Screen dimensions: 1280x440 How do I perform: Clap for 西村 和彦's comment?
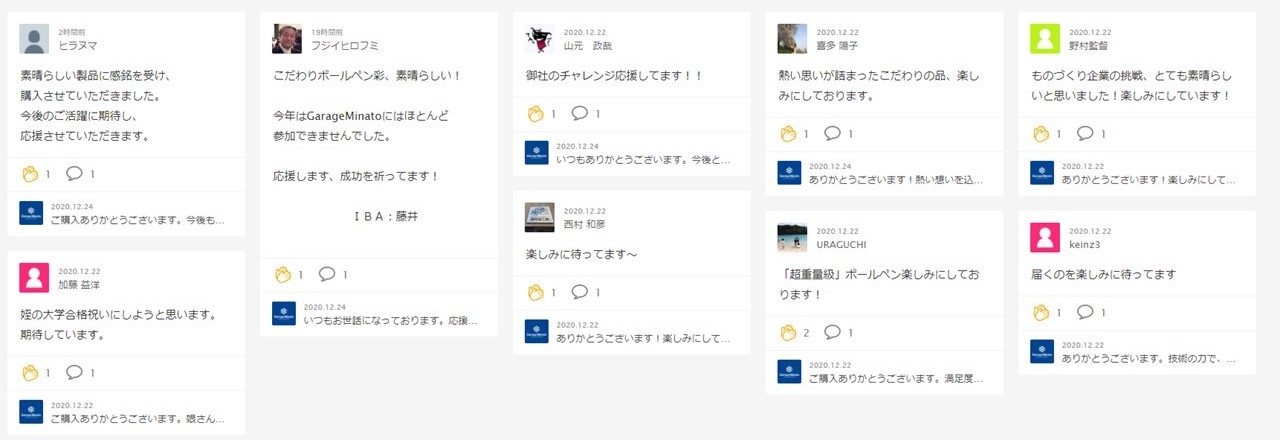pyautogui.click(x=534, y=292)
